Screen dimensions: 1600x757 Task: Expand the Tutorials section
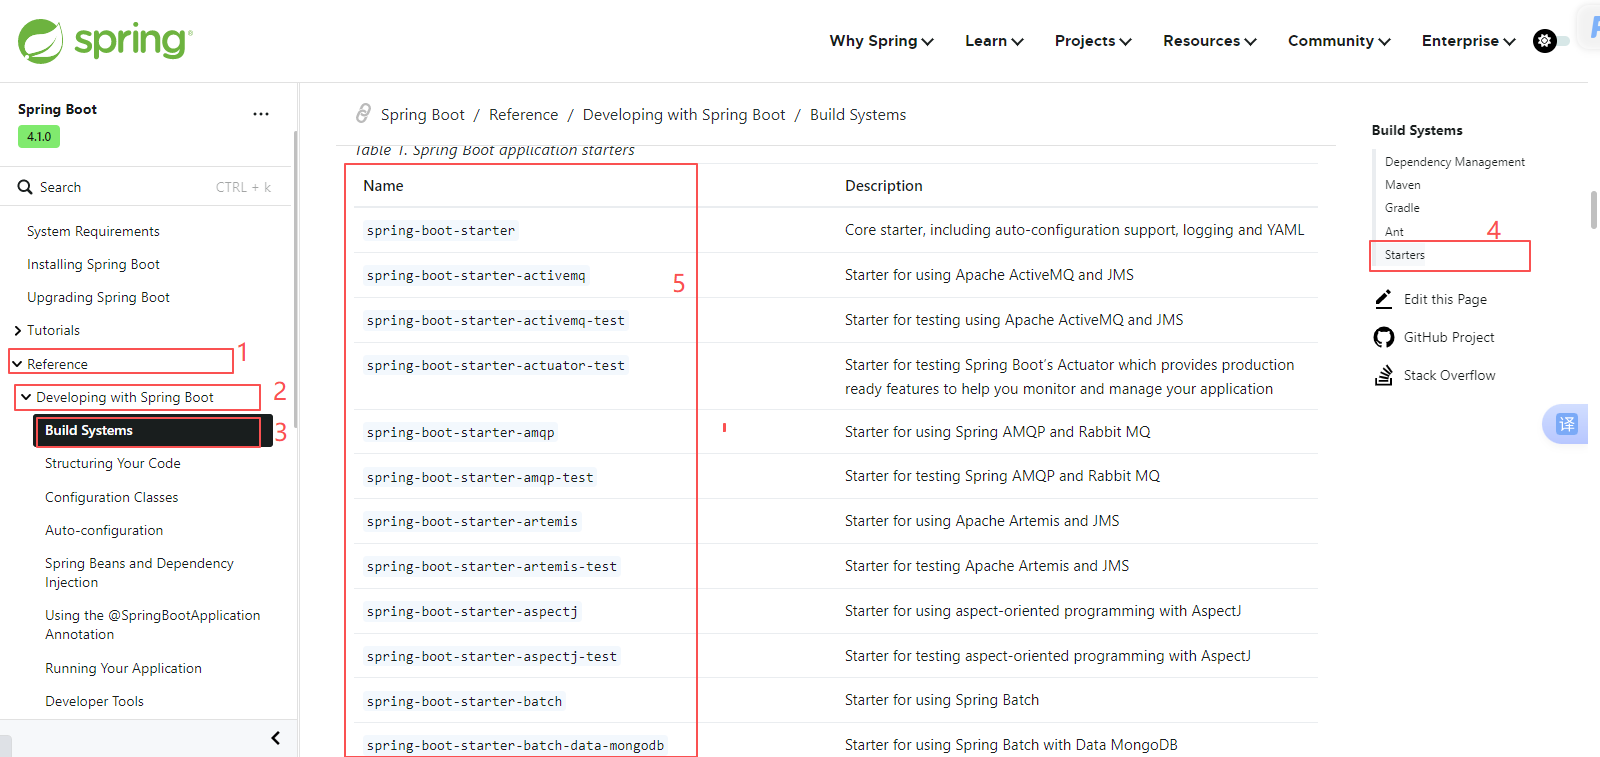point(17,330)
